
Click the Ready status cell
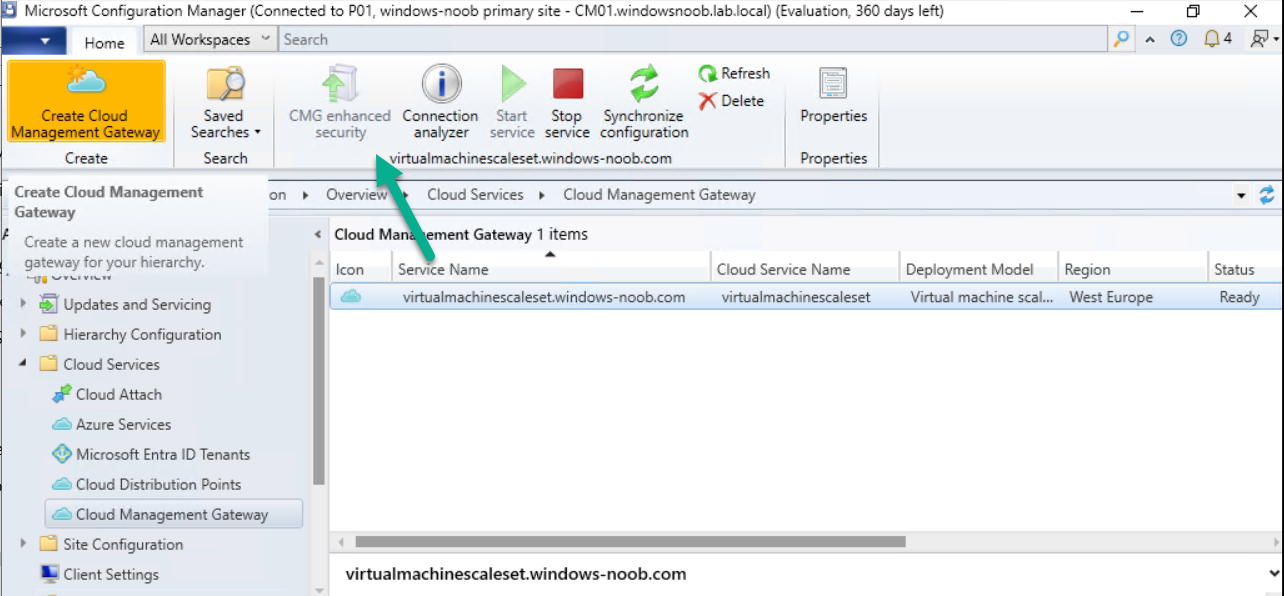click(1239, 297)
